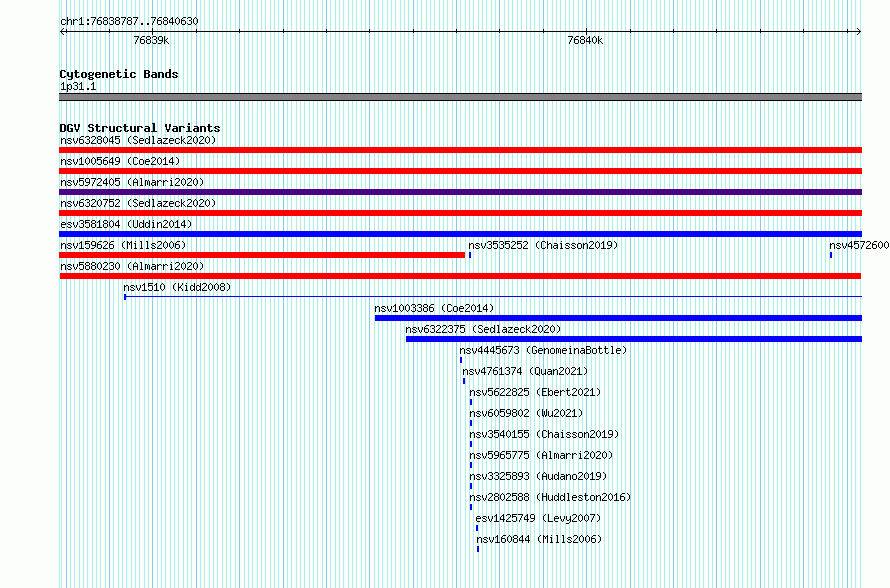This screenshot has width=890, height=588.
Task: Open the nsv5880230 (Almarri2020) label
Action: tap(132, 266)
